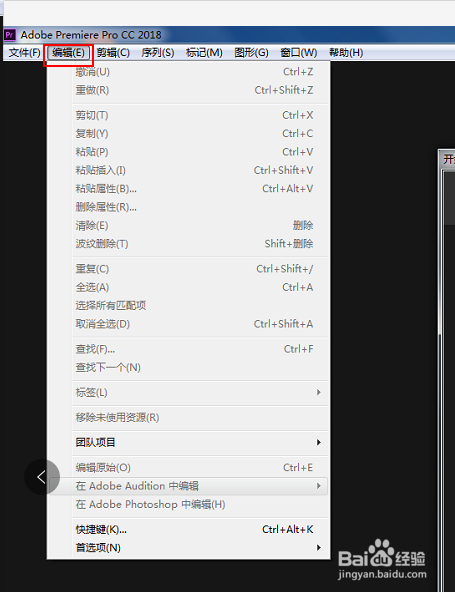Choose 移除未使用资源(R) entry
The width and height of the screenshot is (455, 592).
[189, 418]
